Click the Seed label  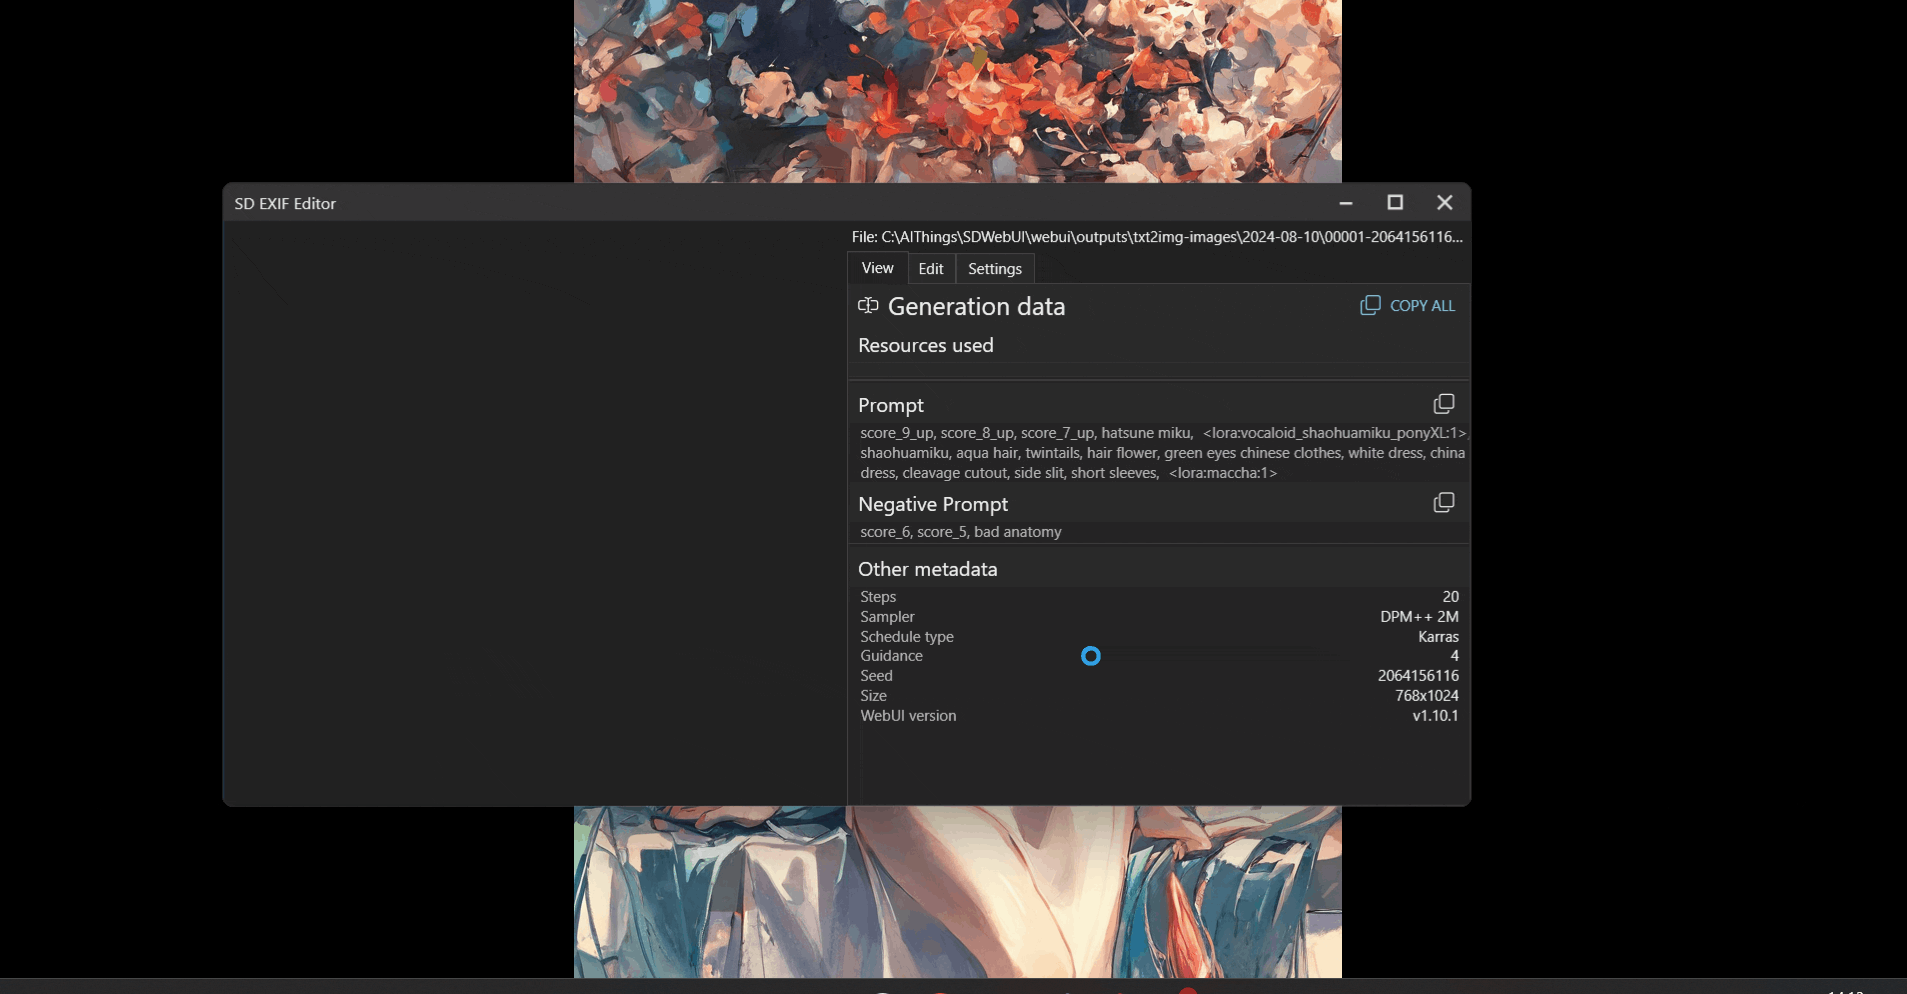pos(876,676)
